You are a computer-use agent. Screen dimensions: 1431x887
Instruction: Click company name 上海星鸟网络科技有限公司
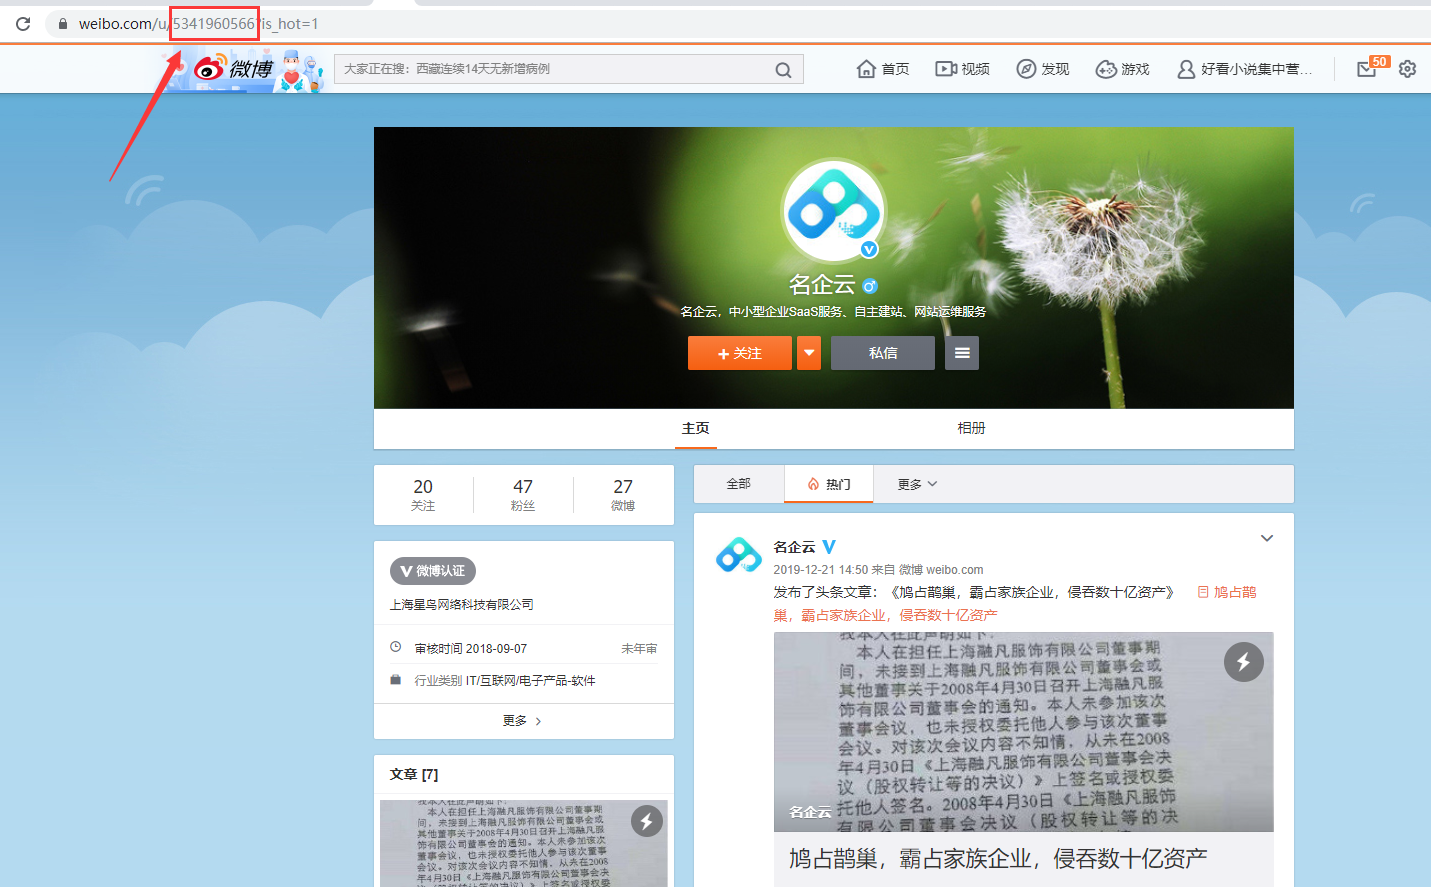click(x=462, y=605)
